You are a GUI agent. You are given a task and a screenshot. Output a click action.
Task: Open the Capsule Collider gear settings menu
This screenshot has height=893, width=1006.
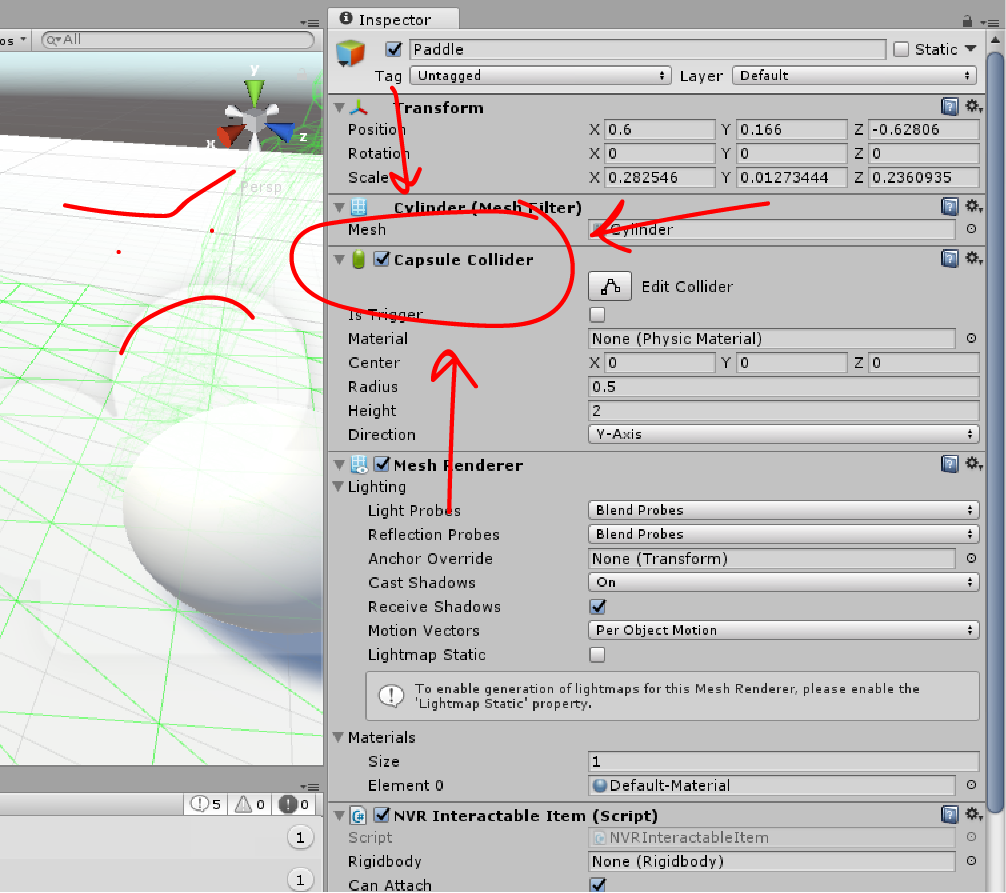tap(974, 258)
